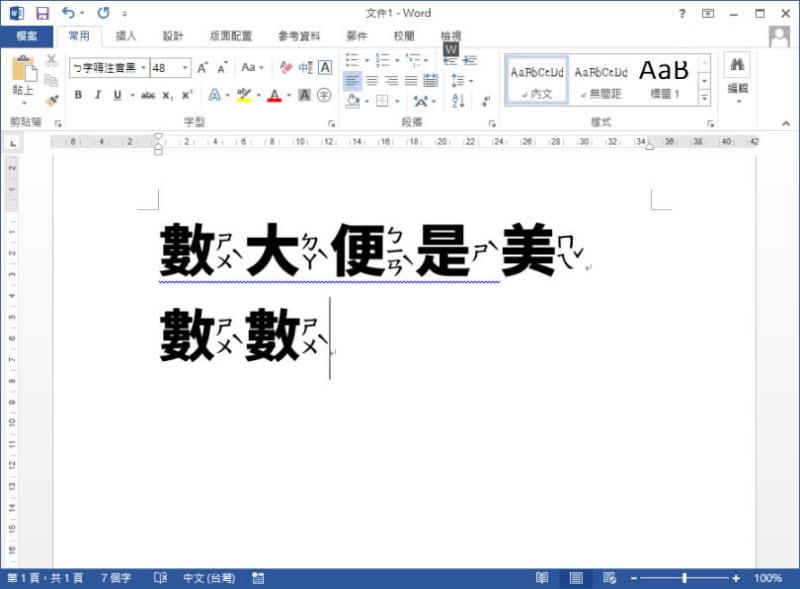800x589 pixels.
Task: Open Word help with the question mark
Action: [682, 13]
